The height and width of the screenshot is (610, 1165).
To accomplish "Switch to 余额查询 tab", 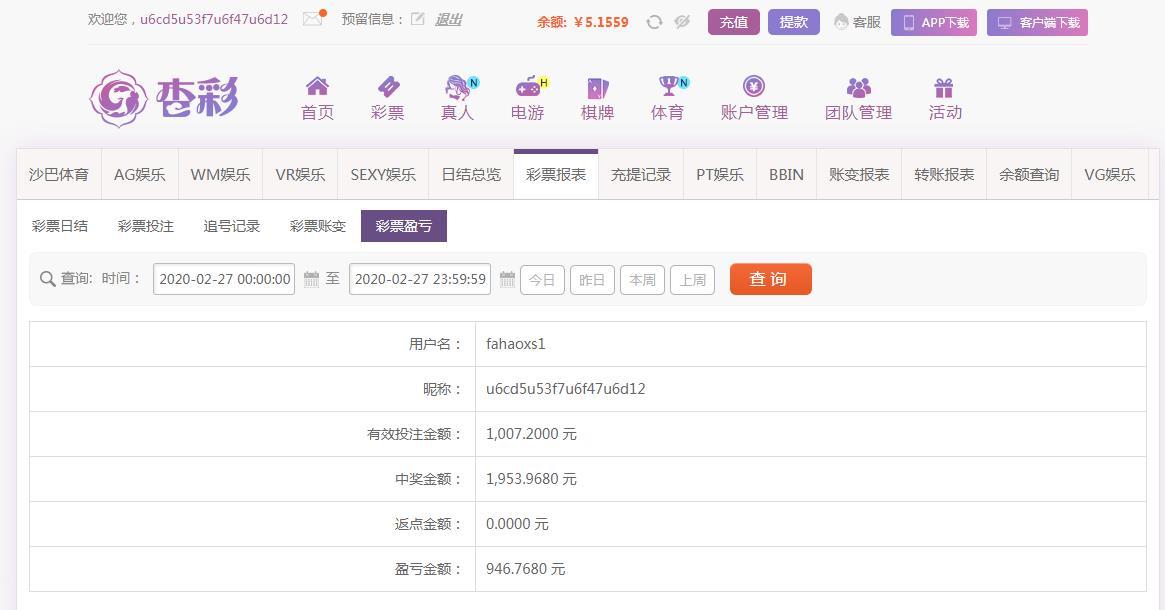I will pos(1028,175).
